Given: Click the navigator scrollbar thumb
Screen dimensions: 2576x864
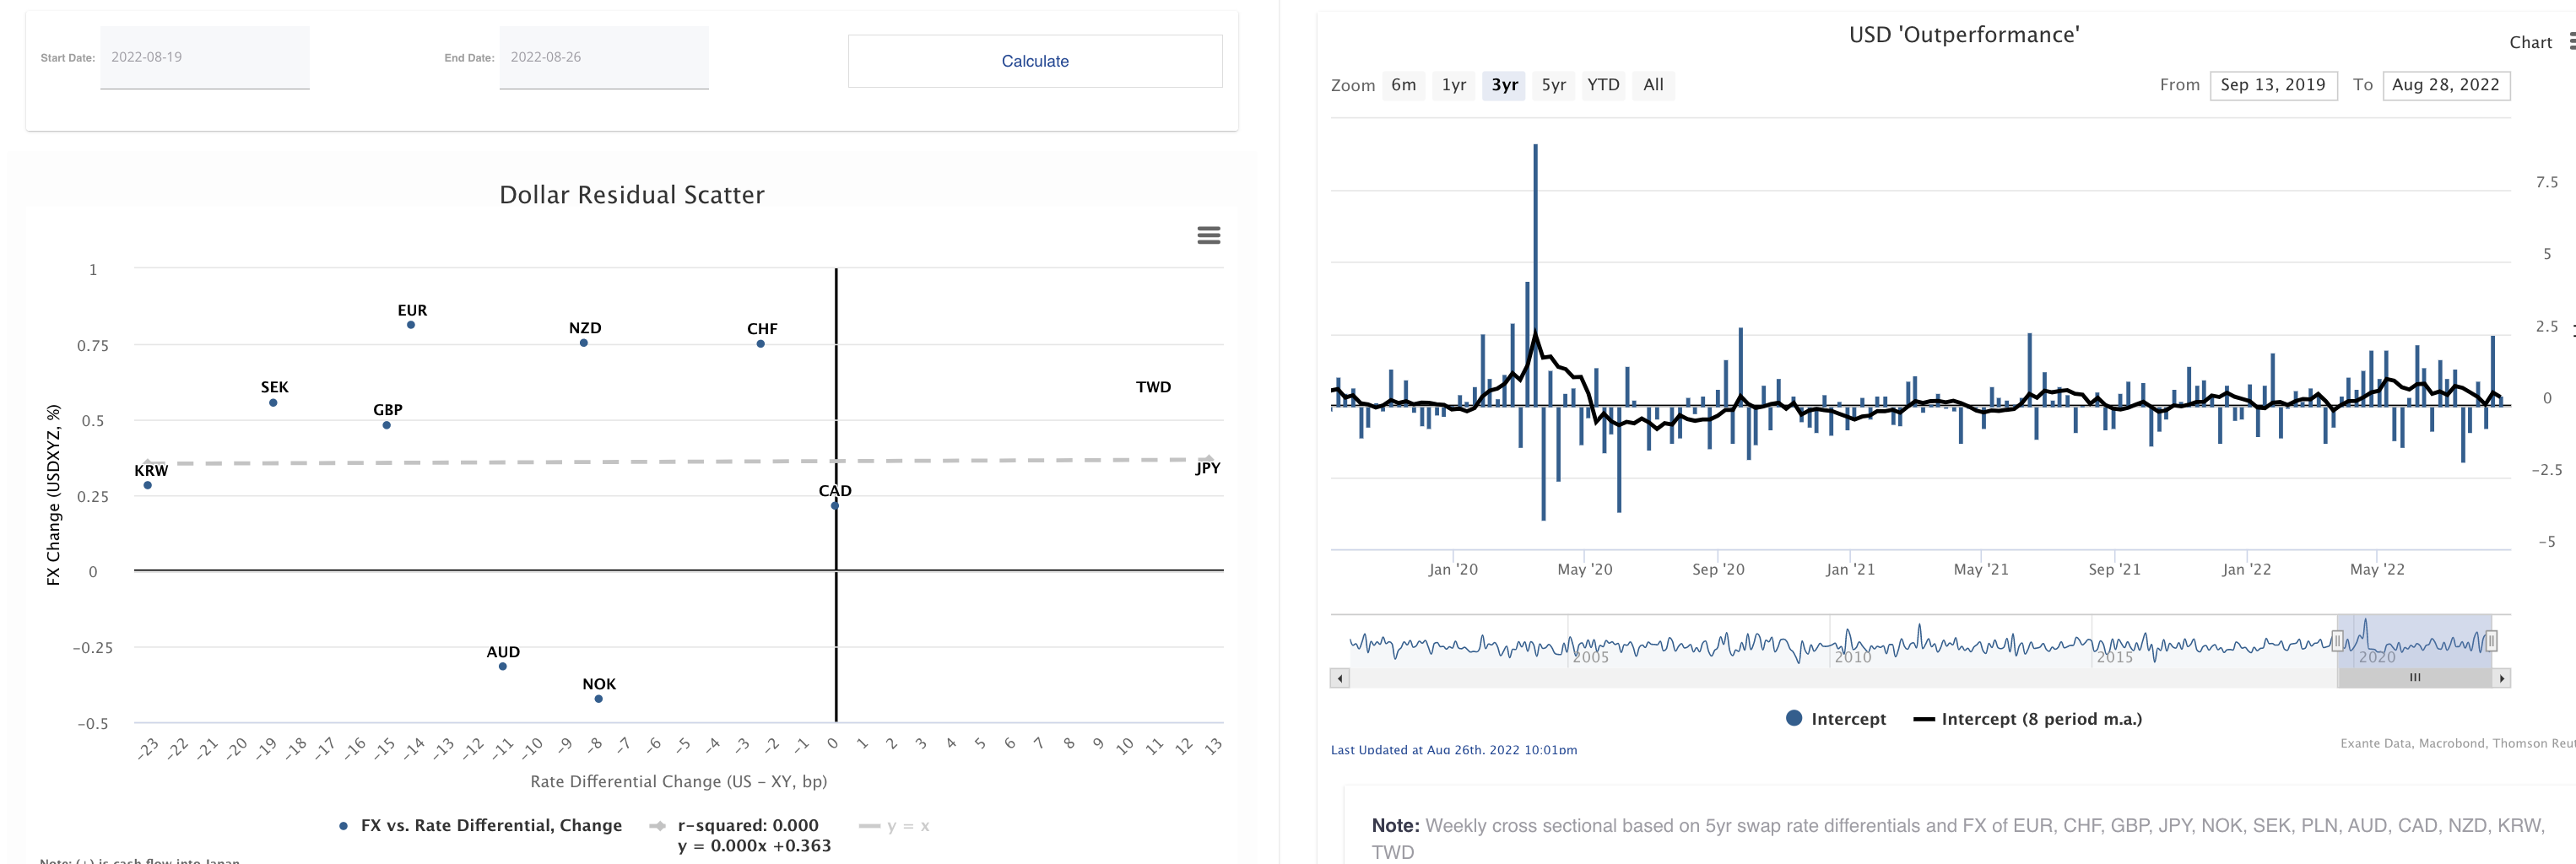Looking at the screenshot, I should (2414, 678).
